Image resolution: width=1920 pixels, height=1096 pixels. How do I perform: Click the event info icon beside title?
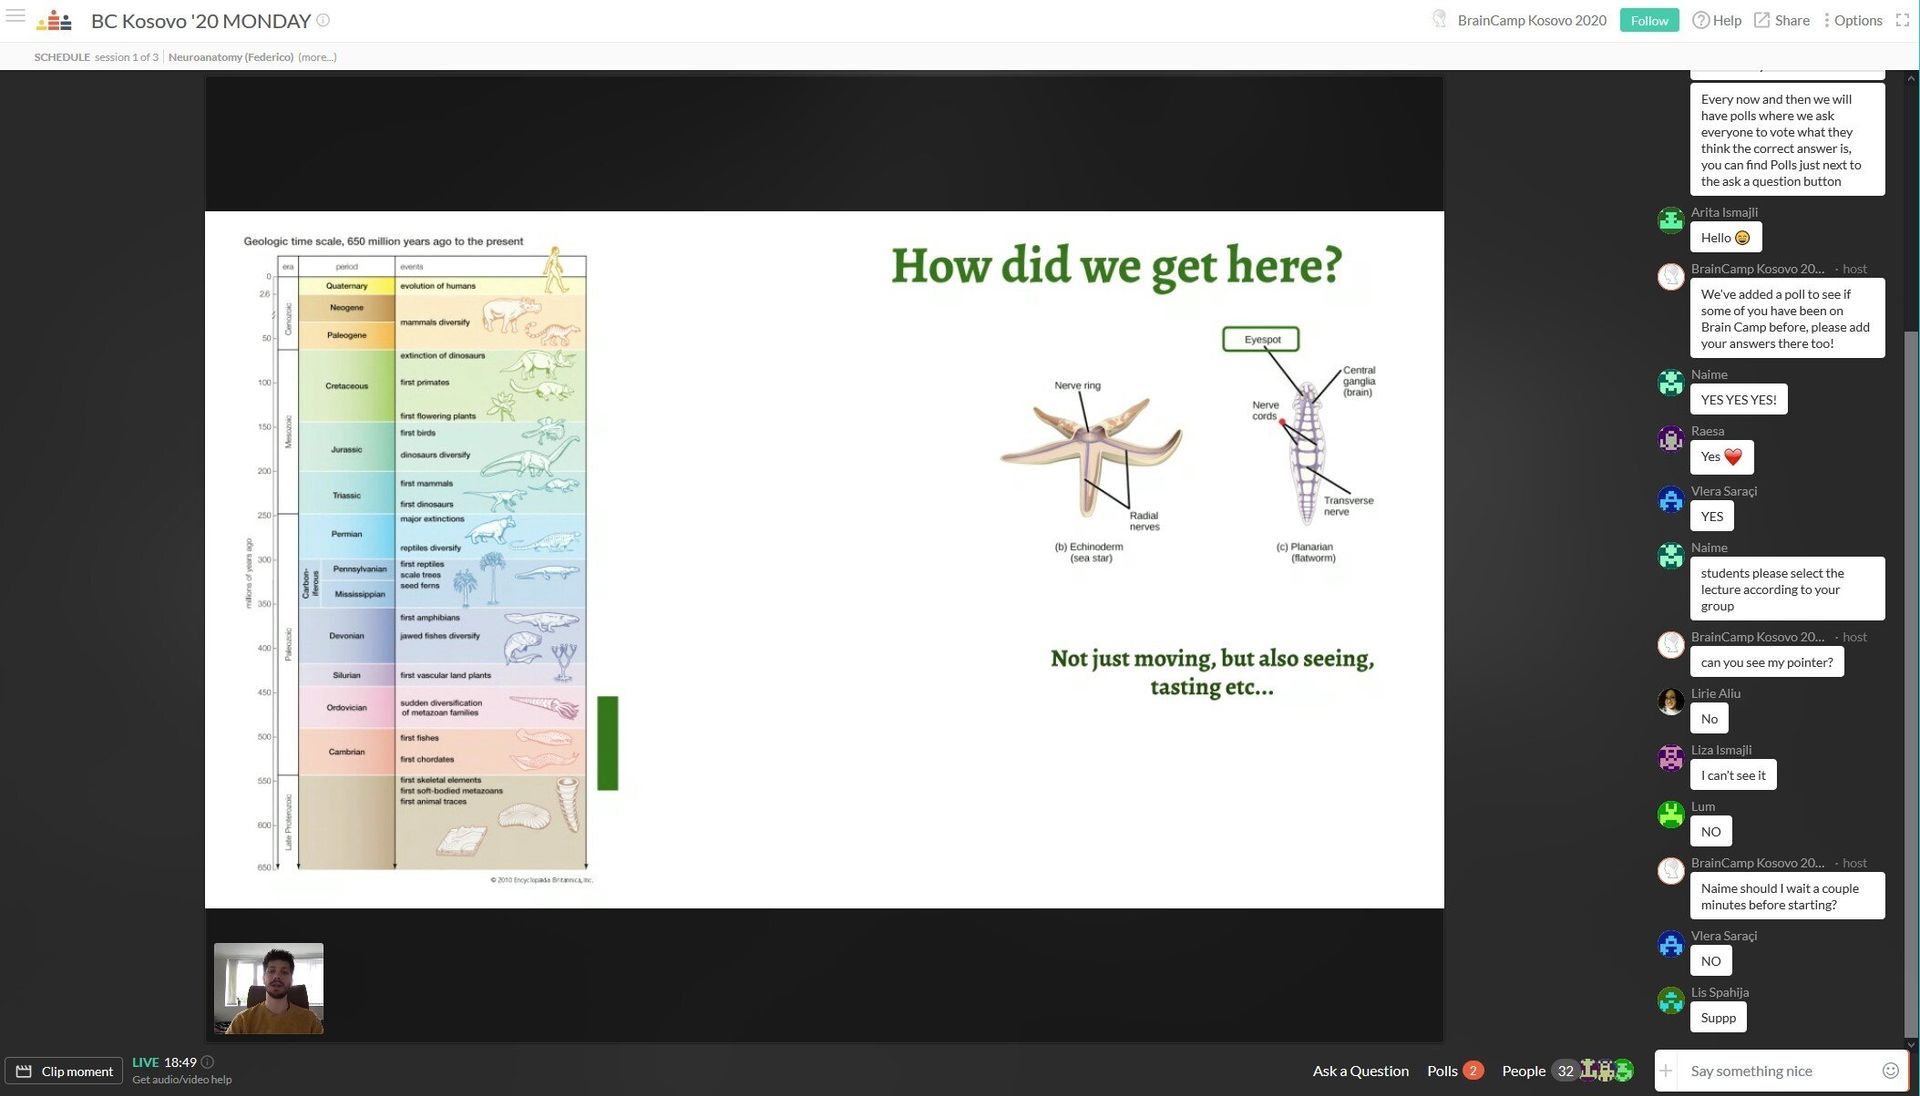tap(323, 20)
